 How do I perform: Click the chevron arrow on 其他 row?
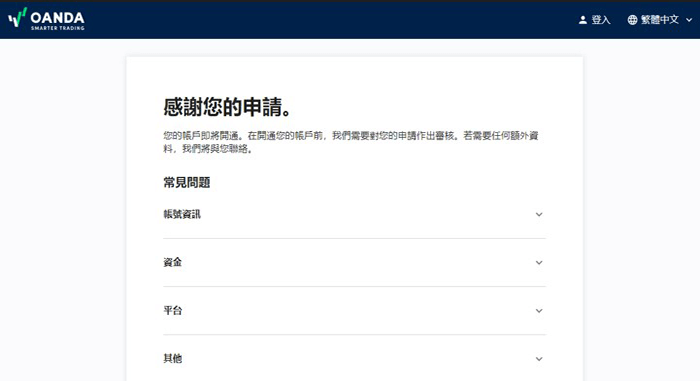pos(539,359)
